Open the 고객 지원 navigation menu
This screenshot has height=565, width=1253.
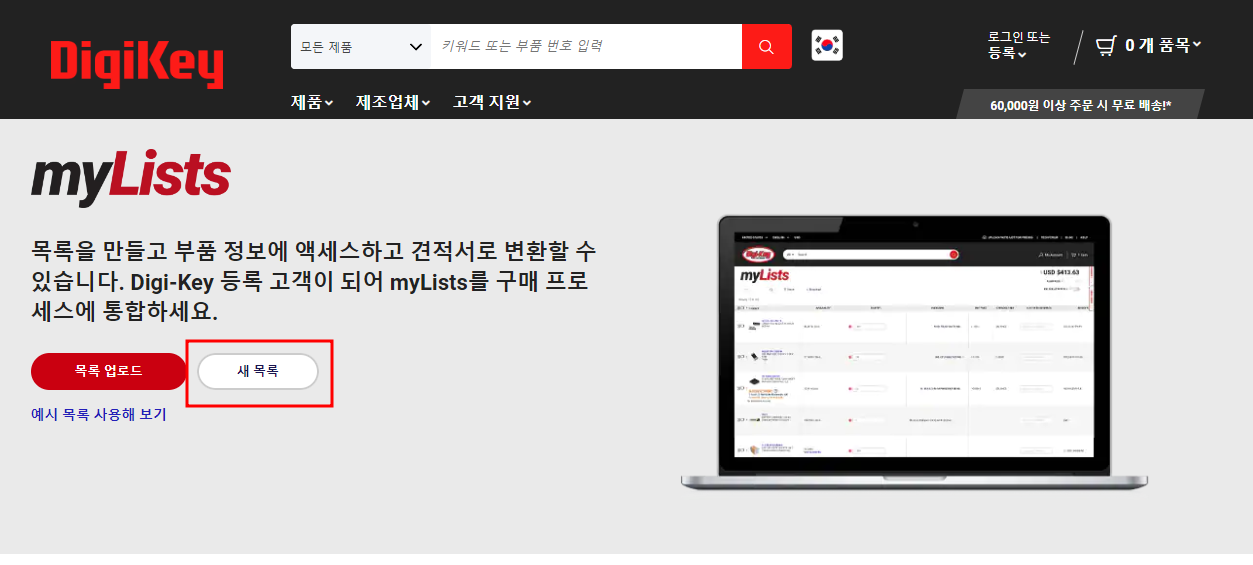tap(492, 102)
